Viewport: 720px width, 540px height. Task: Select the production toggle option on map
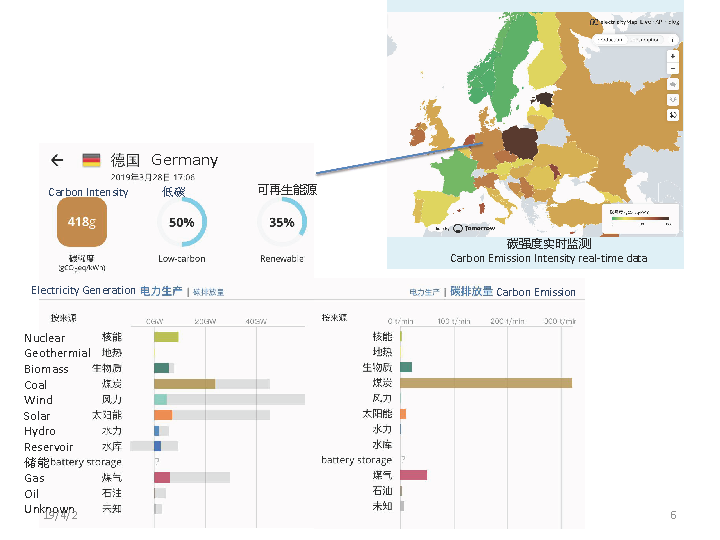[610, 39]
